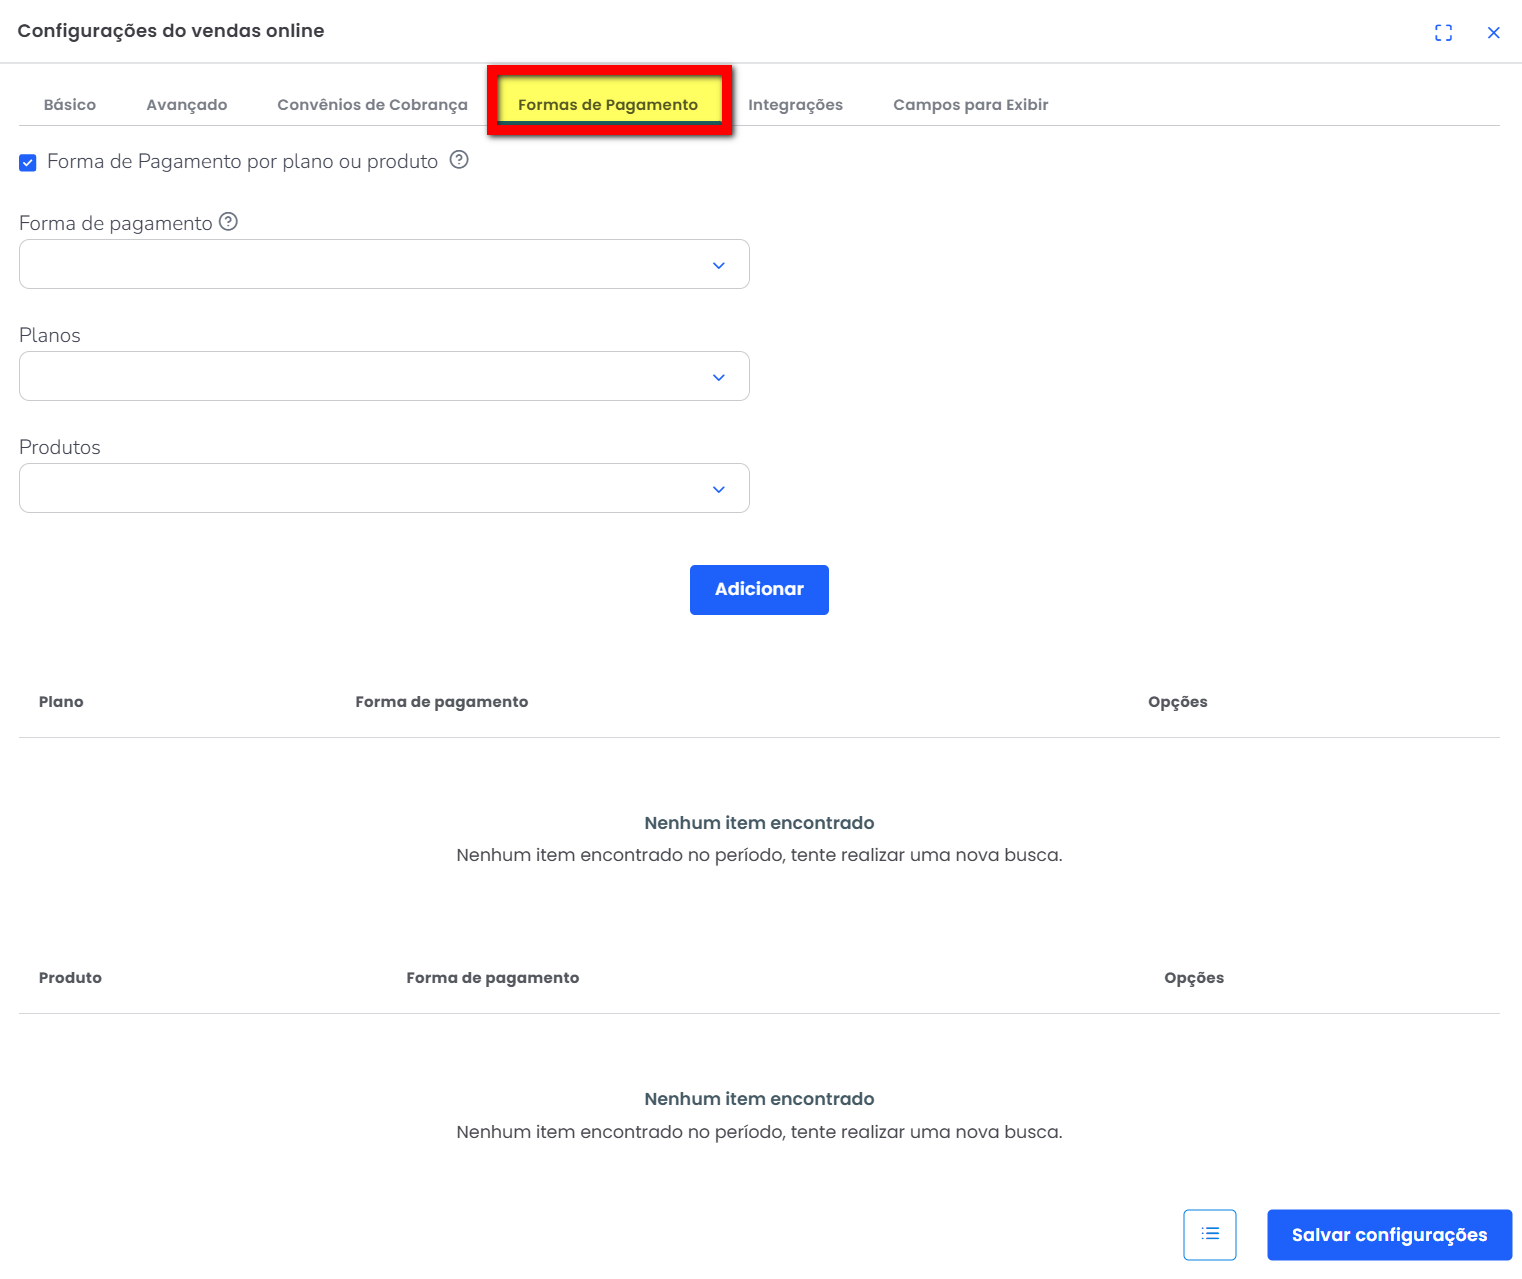Click the Plano column header
1522x1279 pixels.
[x=61, y=702]
